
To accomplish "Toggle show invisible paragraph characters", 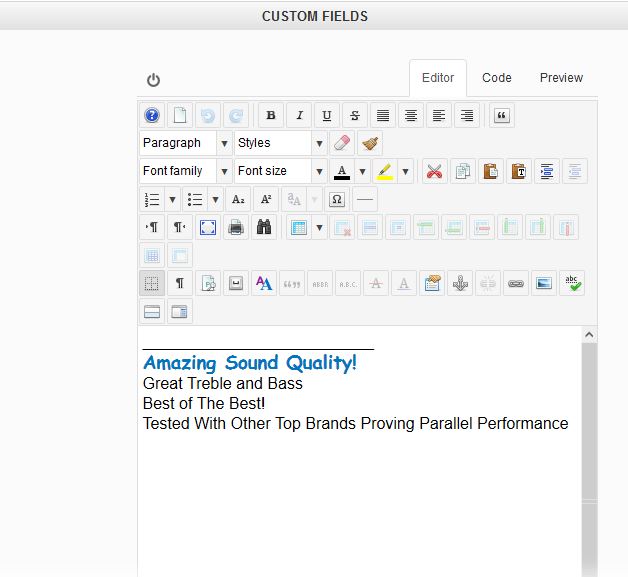I will [180, 283].
